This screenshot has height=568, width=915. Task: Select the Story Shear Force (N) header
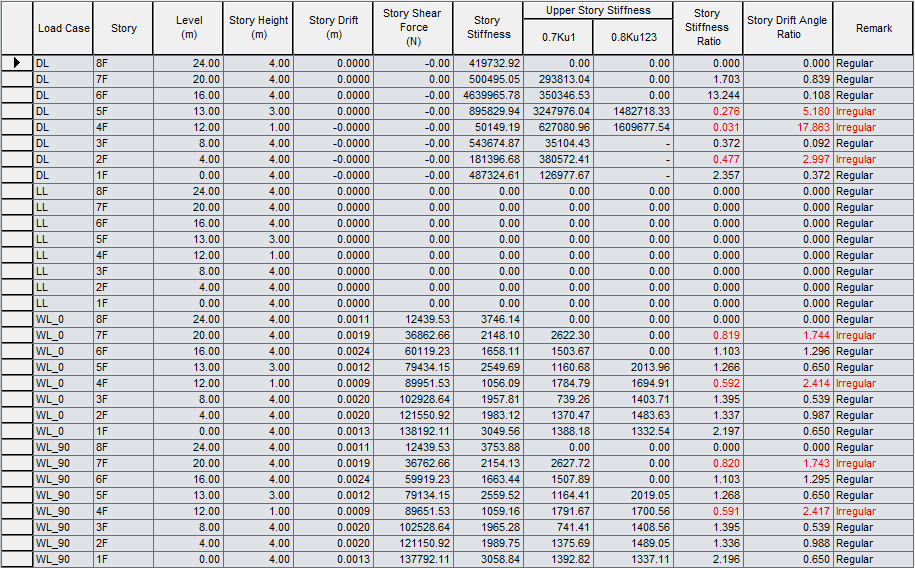[x=413, y=28]
